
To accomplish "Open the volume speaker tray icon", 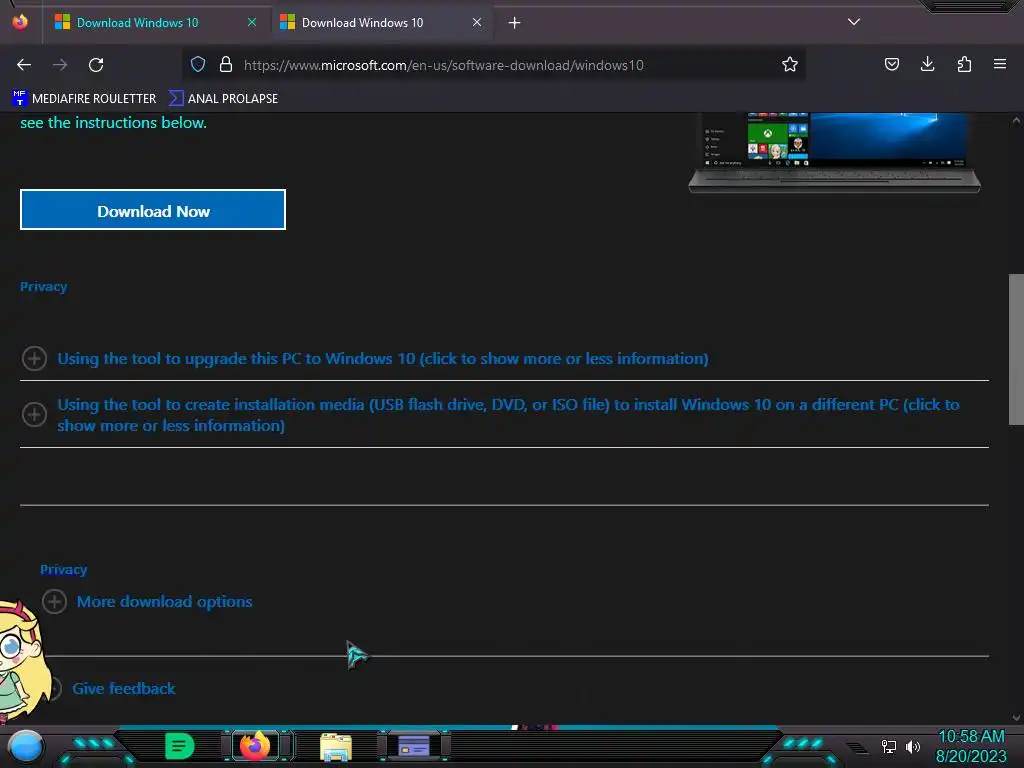I will point(913,746).
